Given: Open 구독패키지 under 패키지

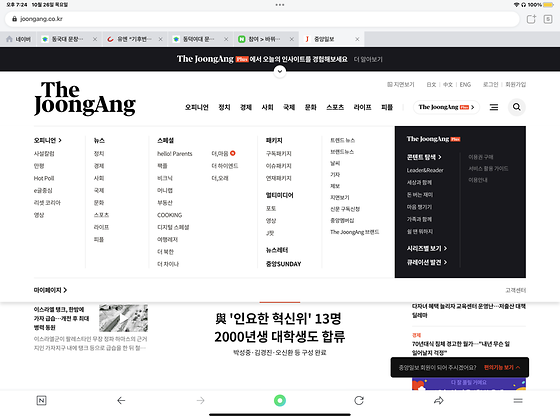Looking at the screenshot, I should point(279,154).
